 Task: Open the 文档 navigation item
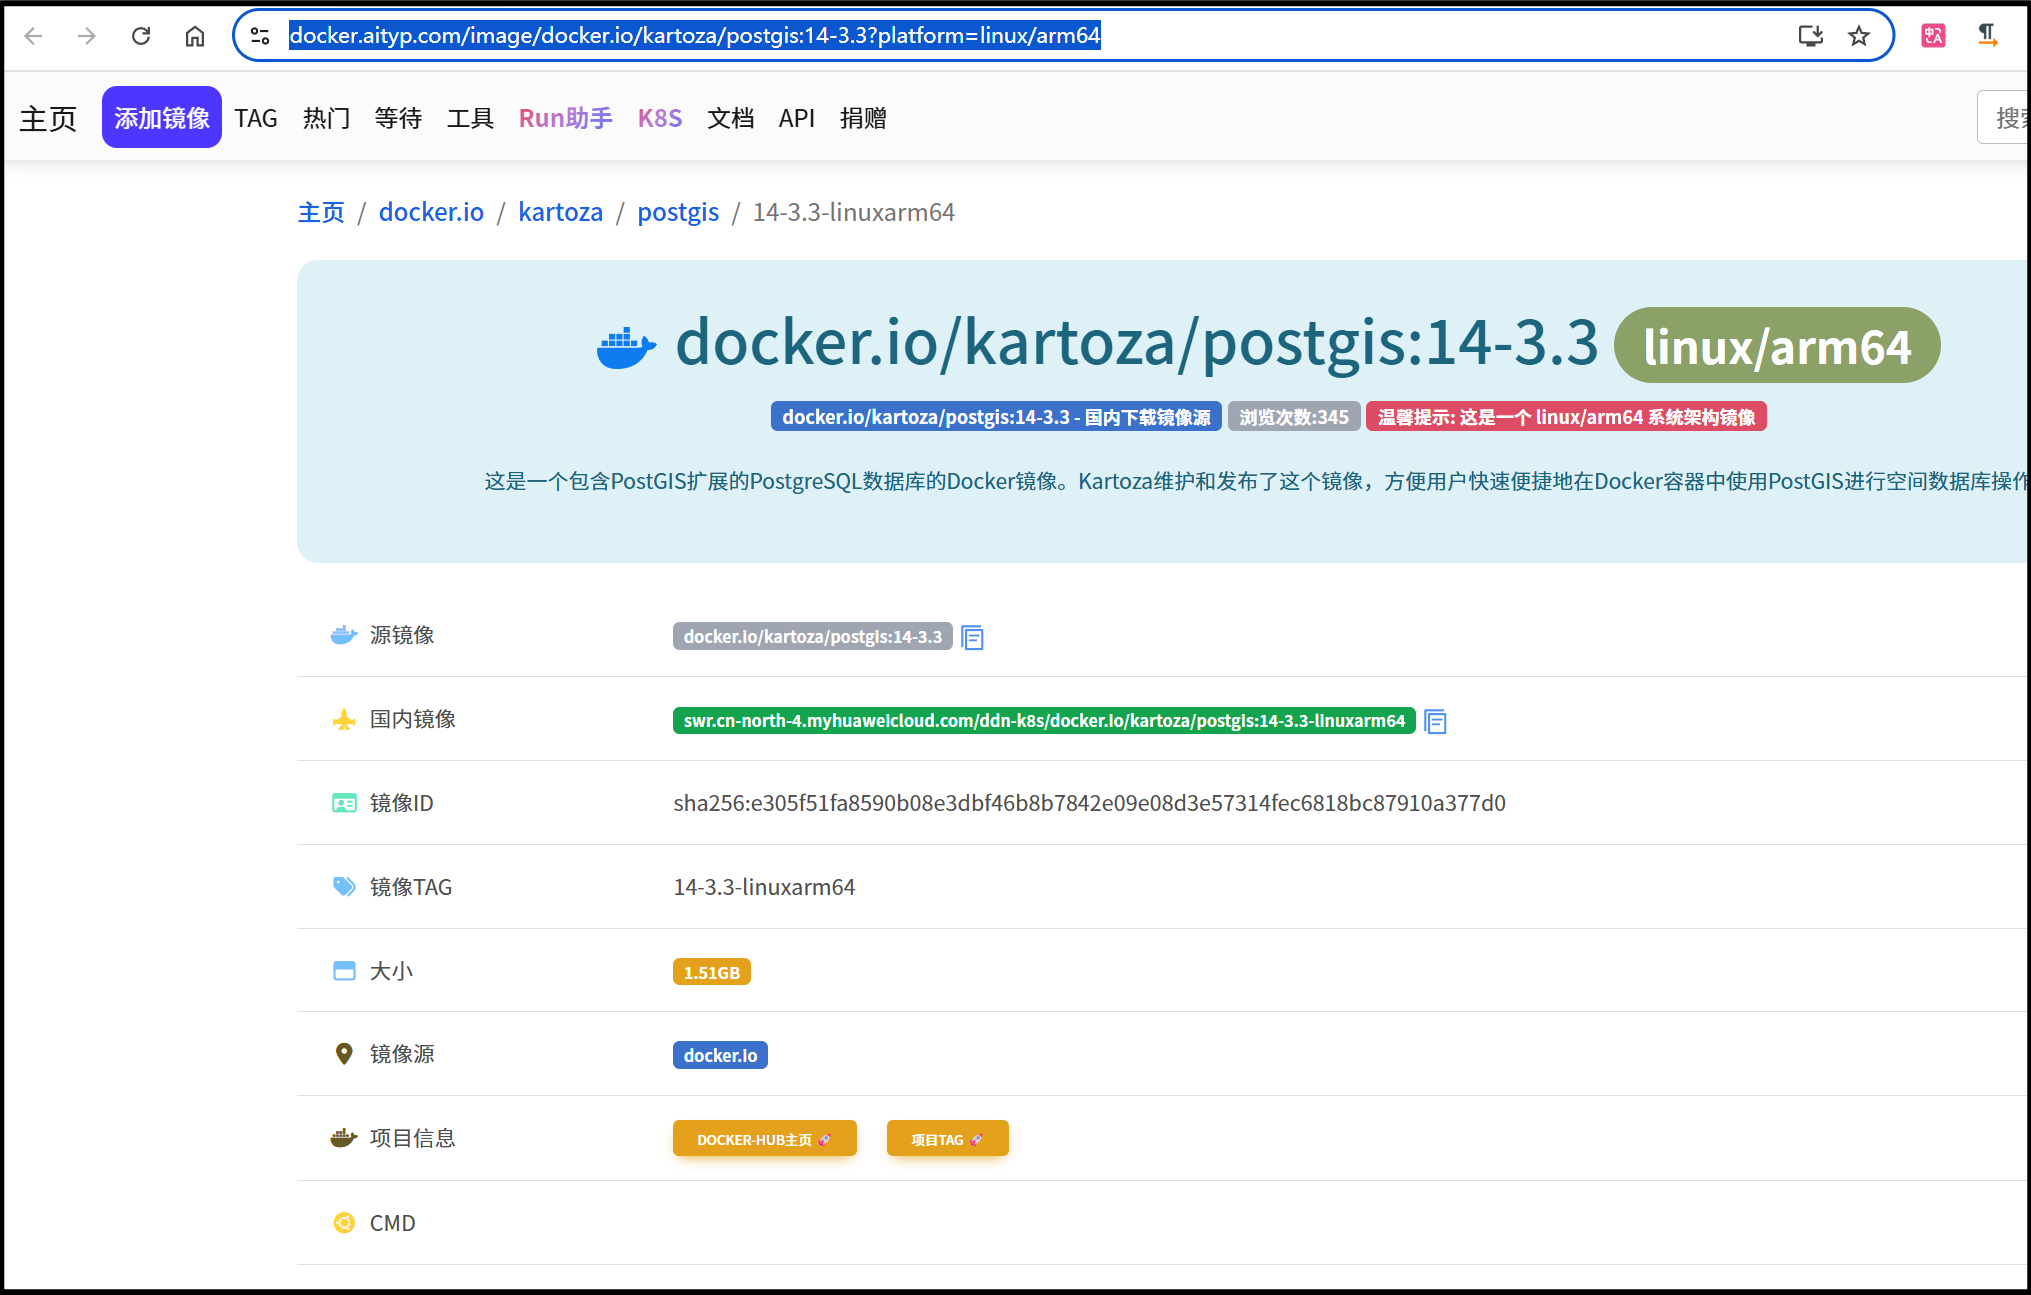click(731, 118)
